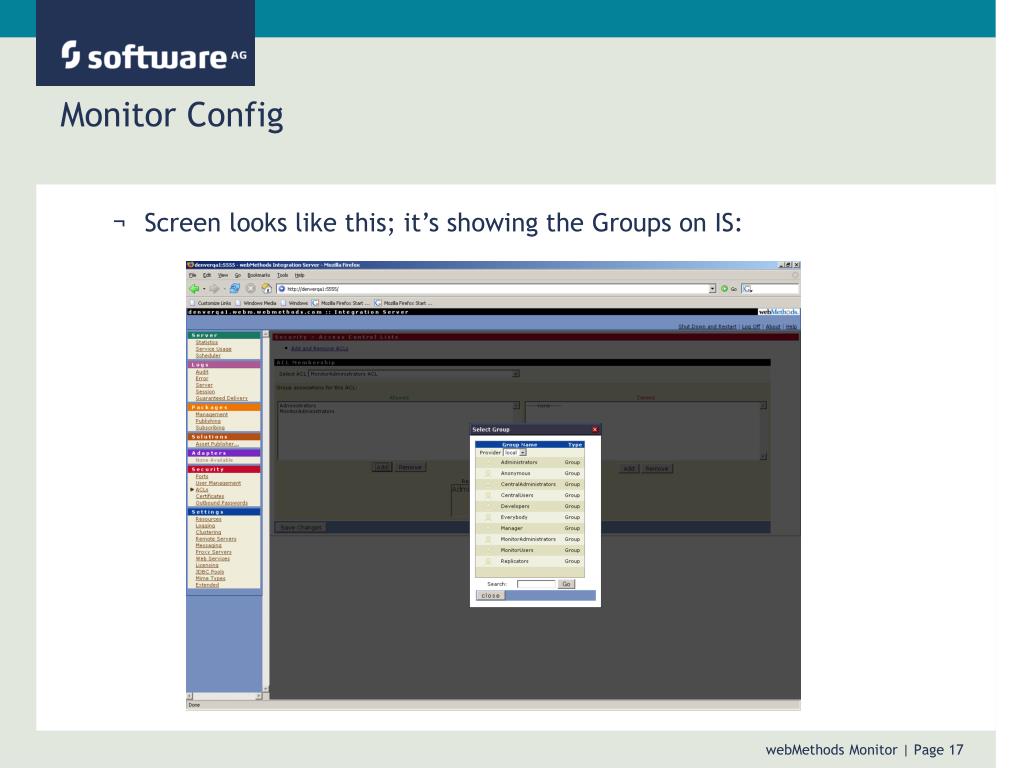Click the close button in Select Group
The image size is (1024, 768).
click(490, 596)
